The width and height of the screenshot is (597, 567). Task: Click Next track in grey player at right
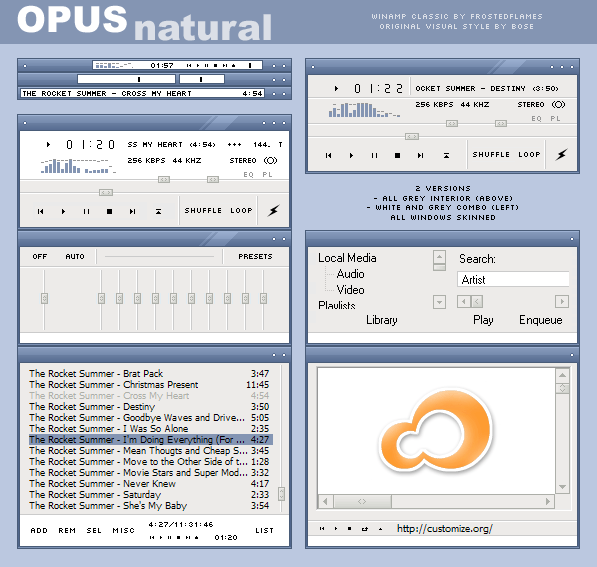[x=420, y=155]
